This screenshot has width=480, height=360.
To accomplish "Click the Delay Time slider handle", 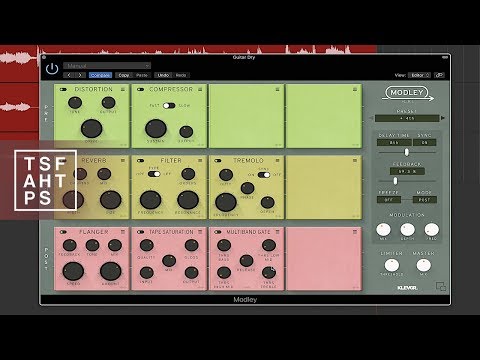I will click(406, 152).
